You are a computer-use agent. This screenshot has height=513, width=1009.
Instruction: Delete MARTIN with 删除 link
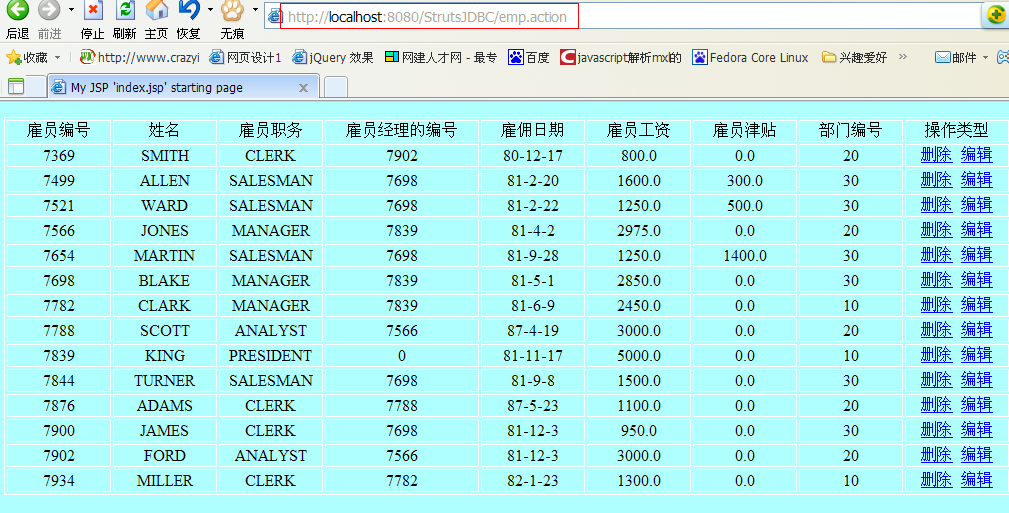click(936, 255)
